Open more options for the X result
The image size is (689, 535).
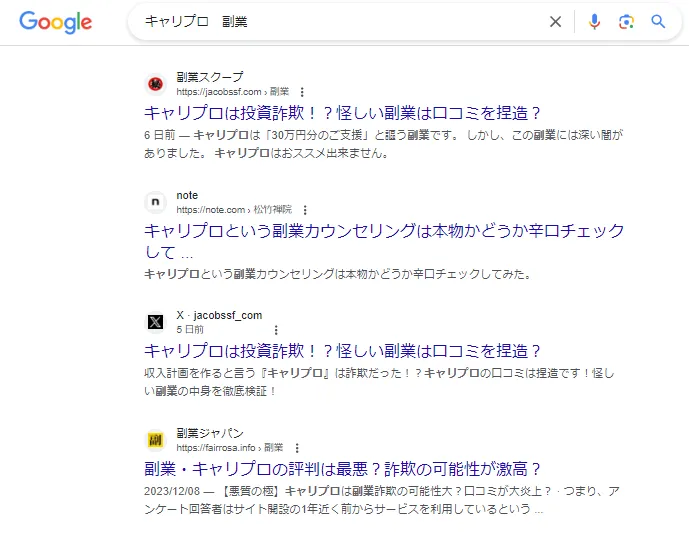pos(276,329)
